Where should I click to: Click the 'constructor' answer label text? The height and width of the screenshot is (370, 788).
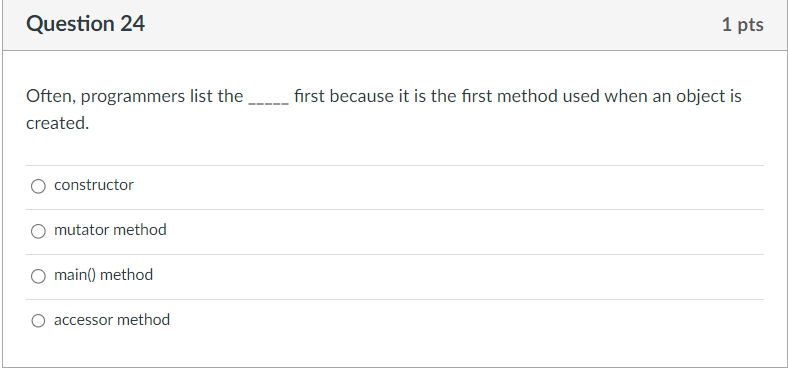point(94,185)
